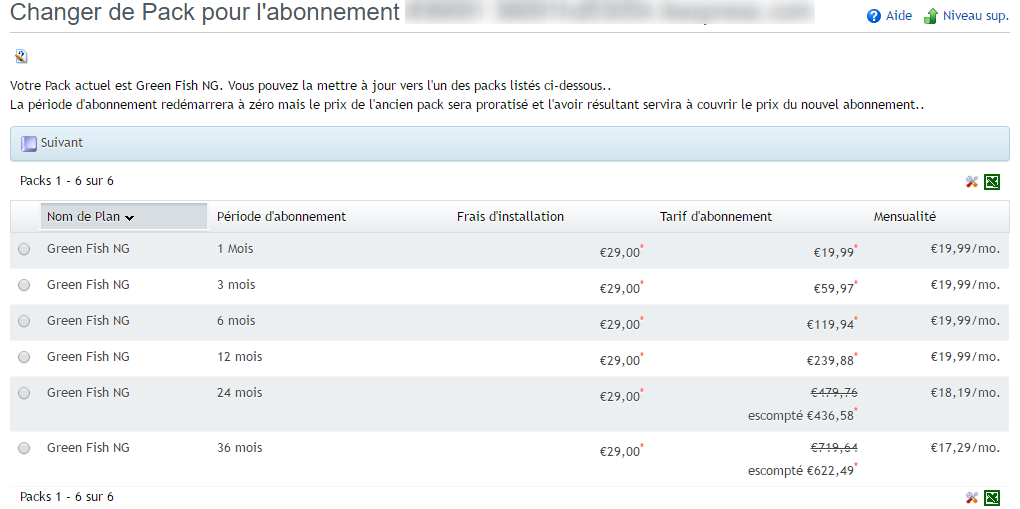This screenshot has width=1020, height=509.
Task: Click the blue Aide question-mark icon
Action: pos(874,16)
